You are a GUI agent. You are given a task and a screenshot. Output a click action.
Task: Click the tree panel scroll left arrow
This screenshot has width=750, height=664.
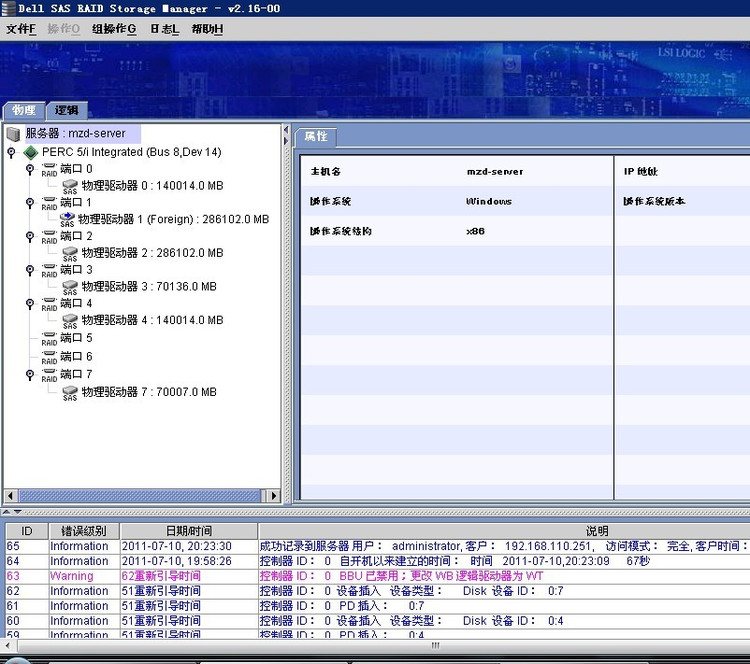[x=11, y=496]
